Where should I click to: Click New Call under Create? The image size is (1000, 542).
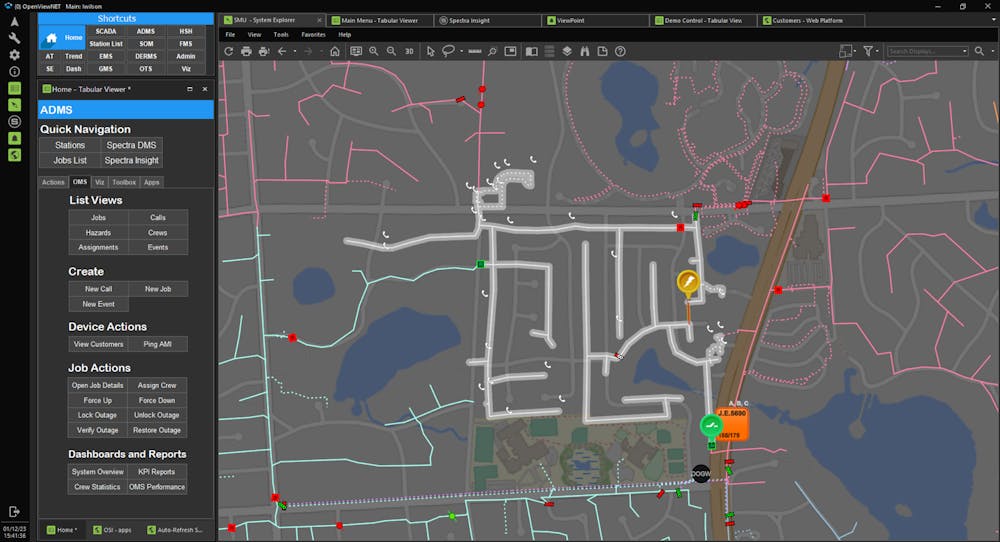coord(98,289)
